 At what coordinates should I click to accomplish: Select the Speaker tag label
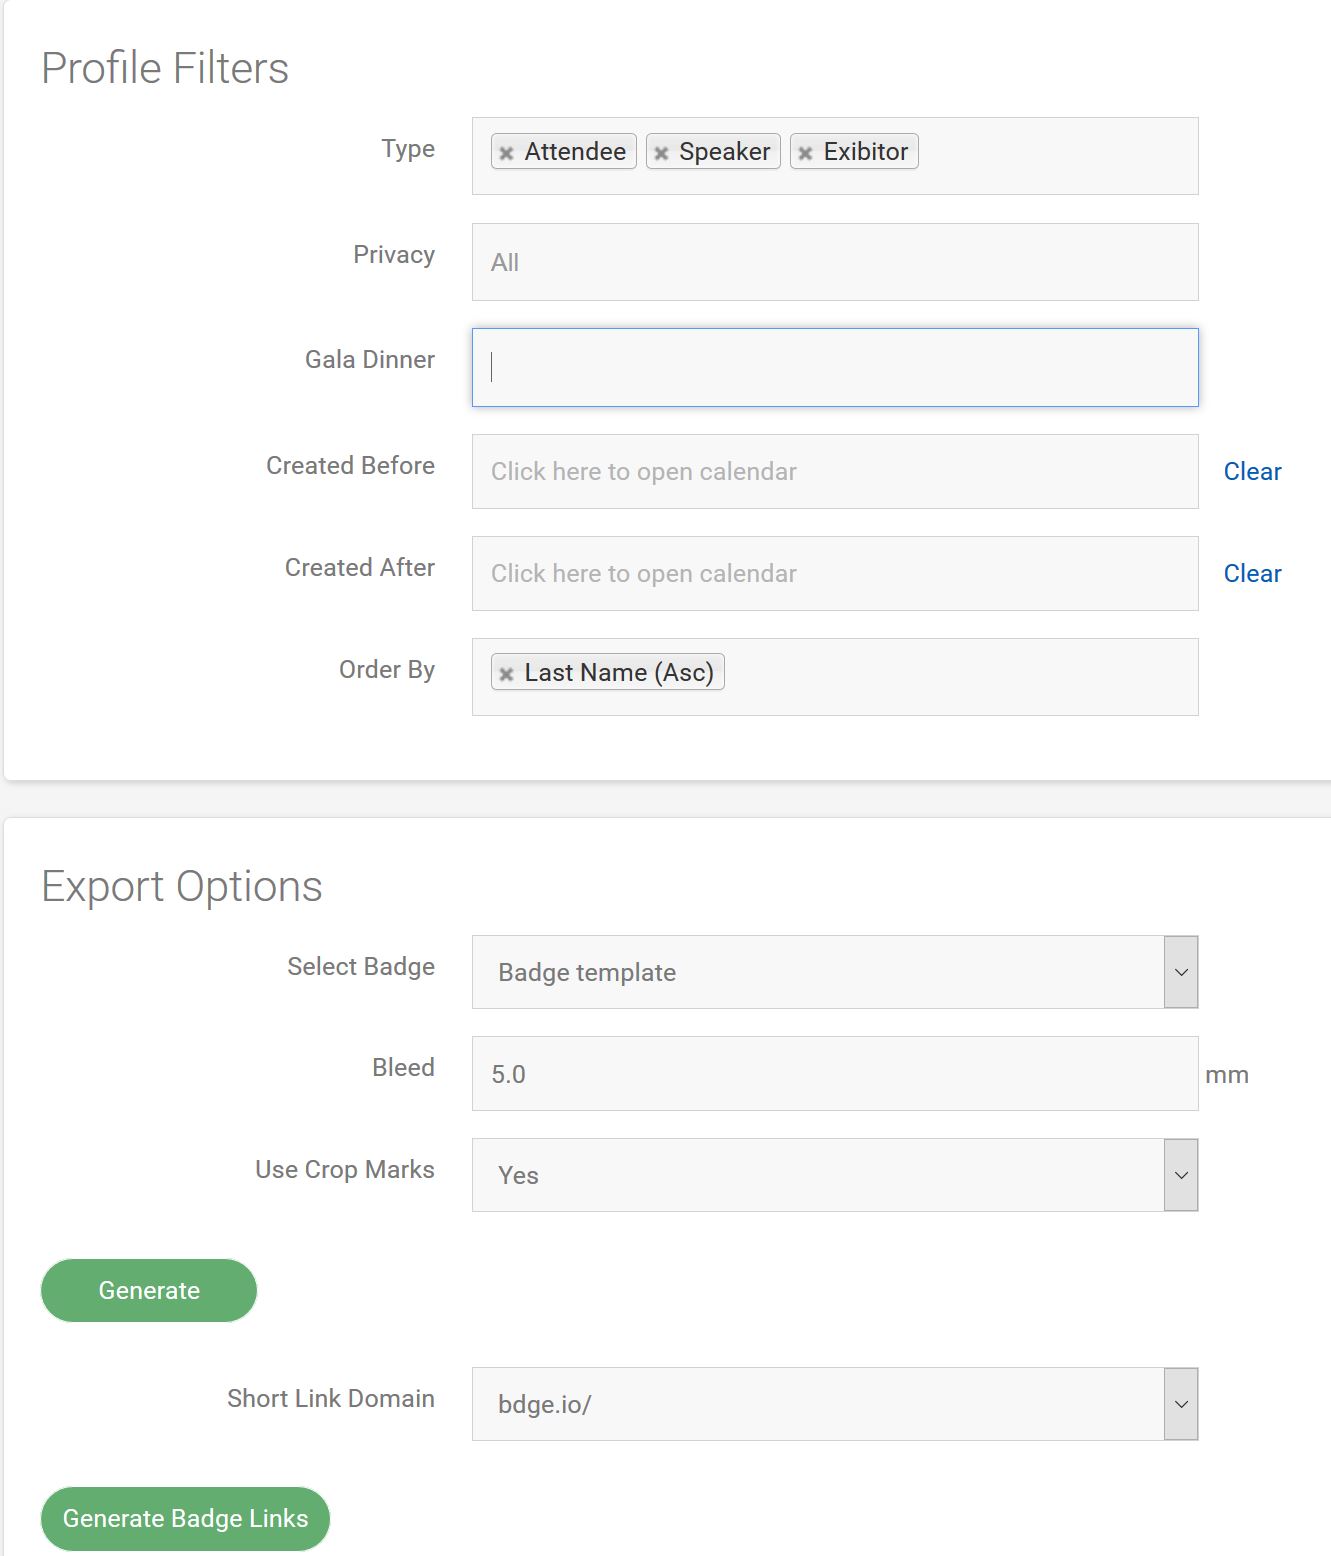click(x=724, y=151)
